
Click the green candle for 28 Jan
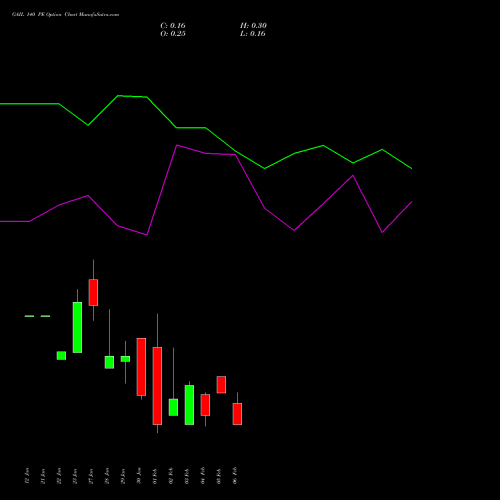[109, 362]
